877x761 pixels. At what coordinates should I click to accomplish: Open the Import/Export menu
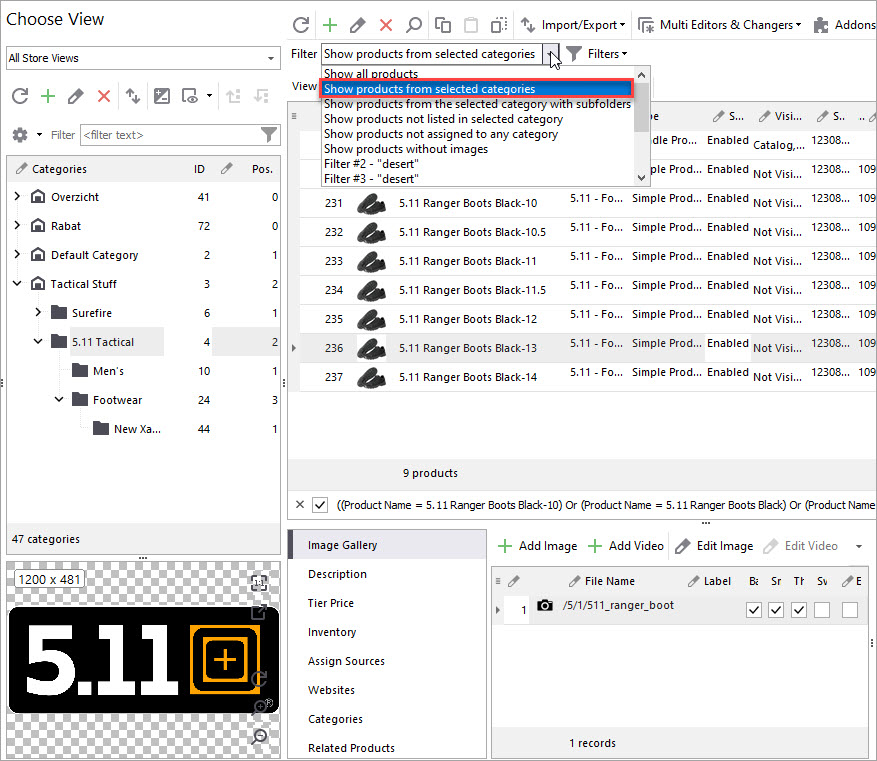573,25
